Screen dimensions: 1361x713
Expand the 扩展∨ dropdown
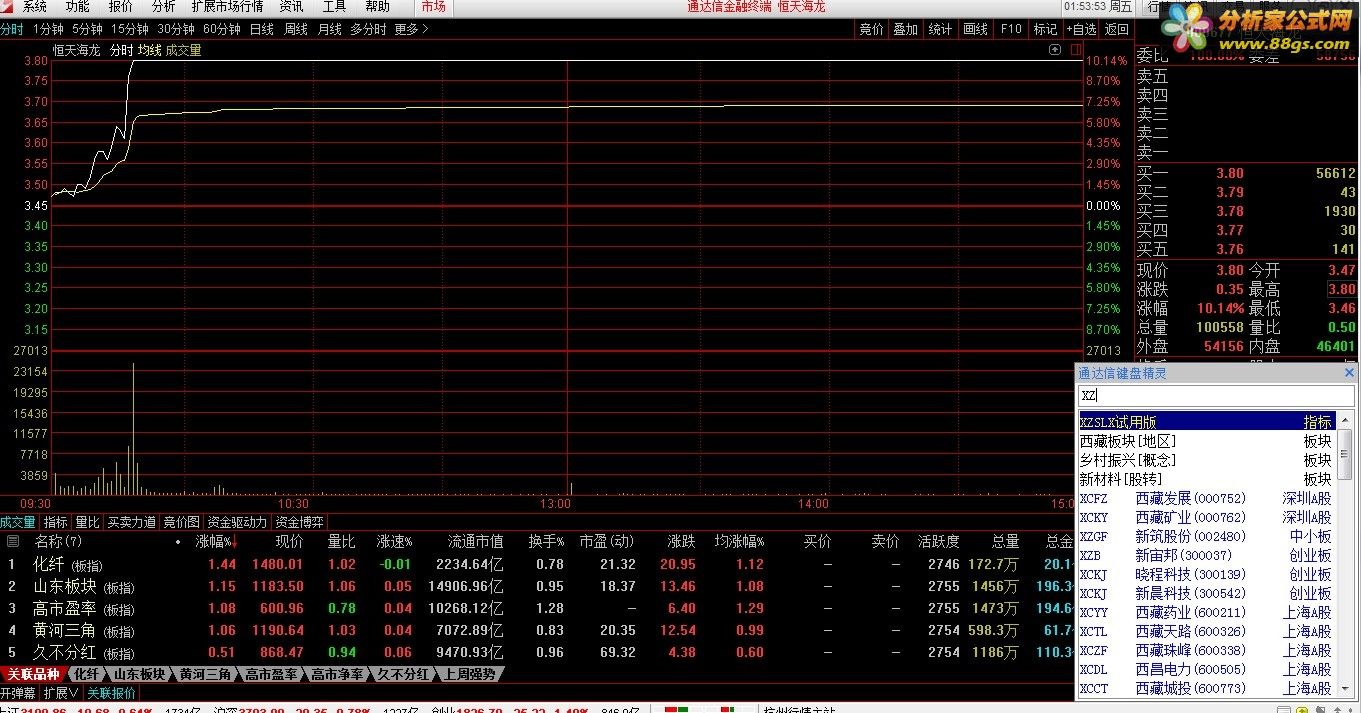coord(61,692)
